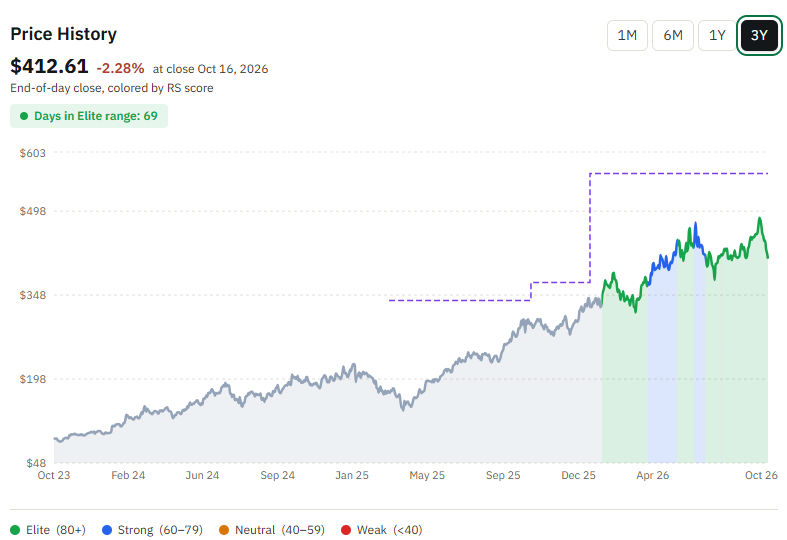Viewport: 787px width, 540px height.
Task: Click the Neutral (40–59) legend label
Action: coord(280,530)
